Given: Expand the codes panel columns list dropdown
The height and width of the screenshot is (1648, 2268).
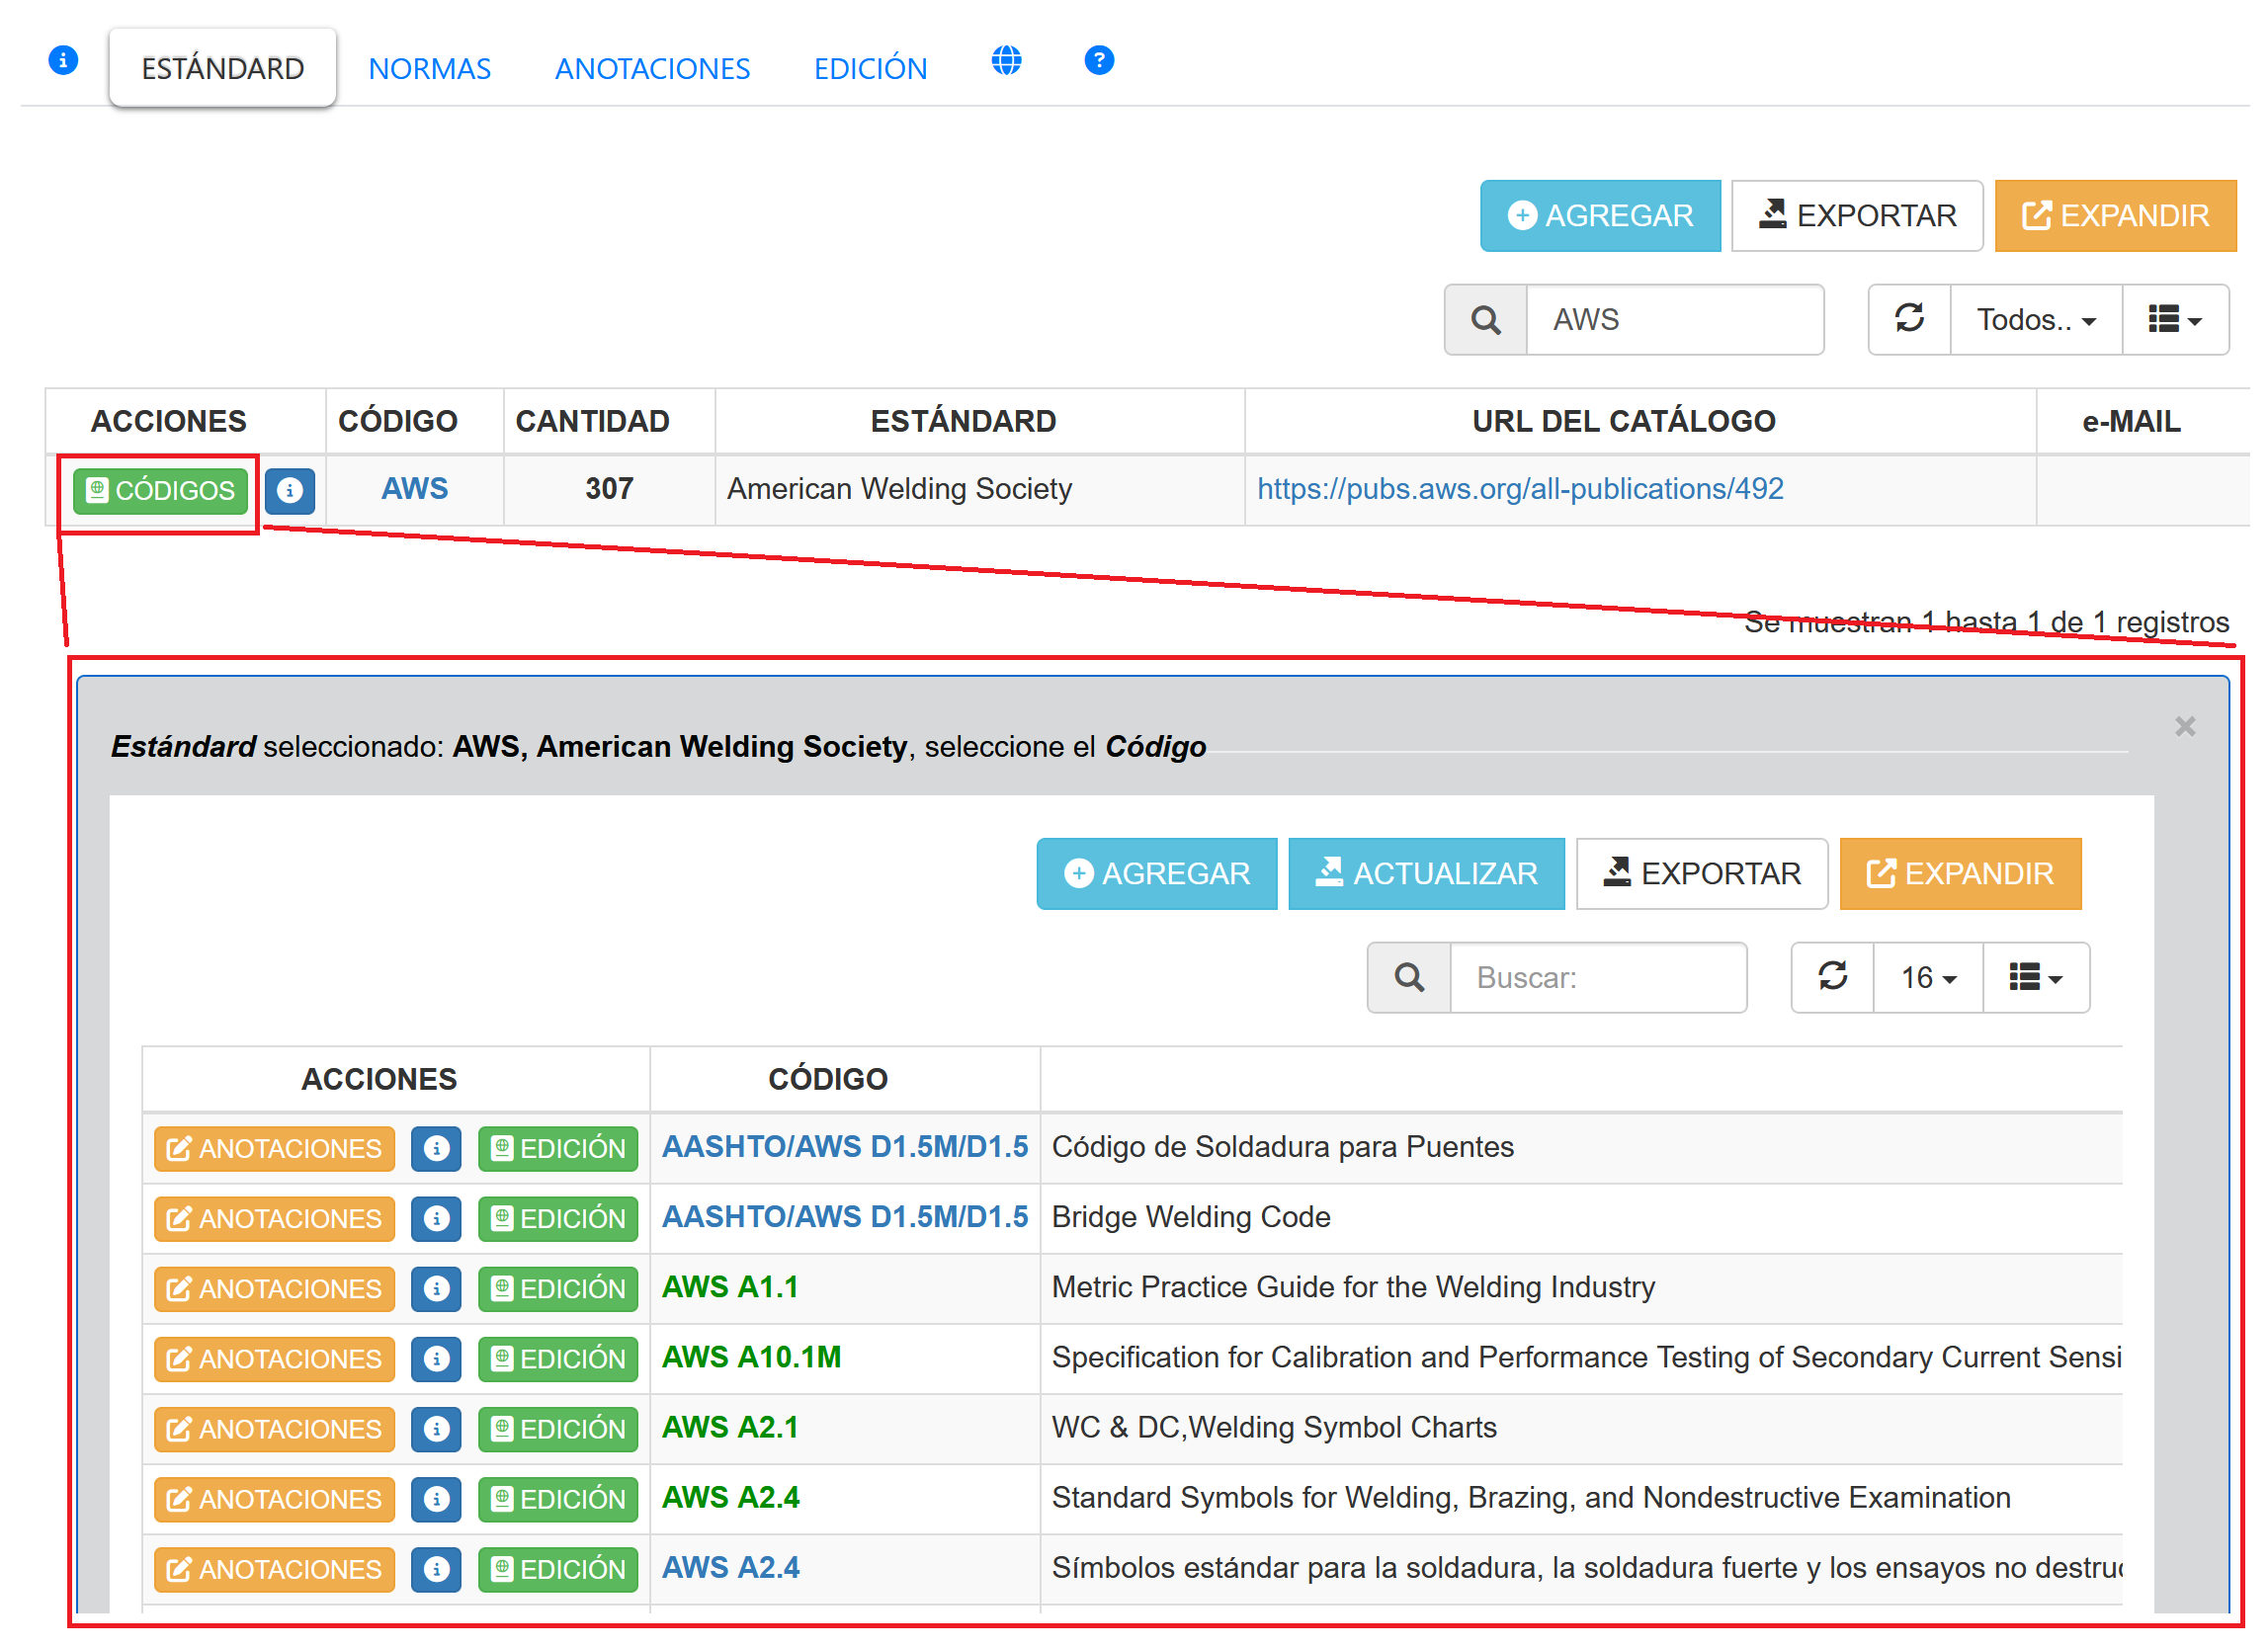Looking at the screenshot, I should pos(2035,977).
